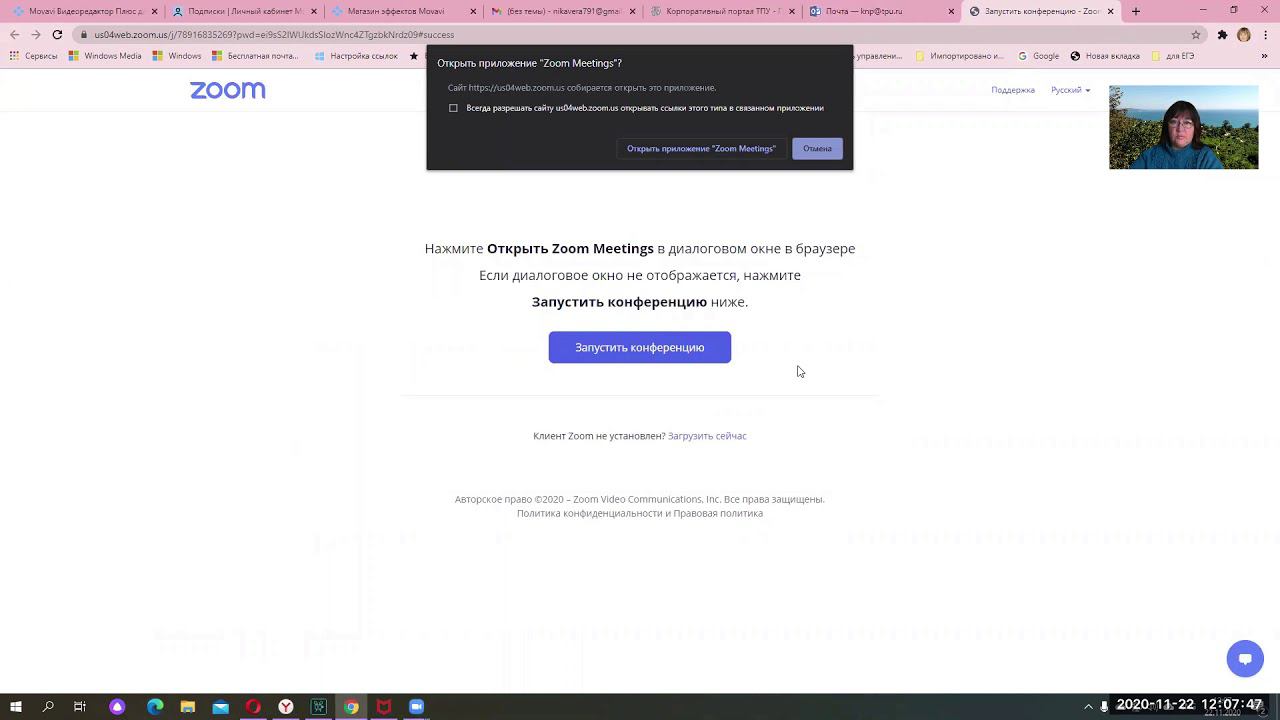
Task: Open 'Новая вкладка' bookmark
Action: [x=1105, y=56]
